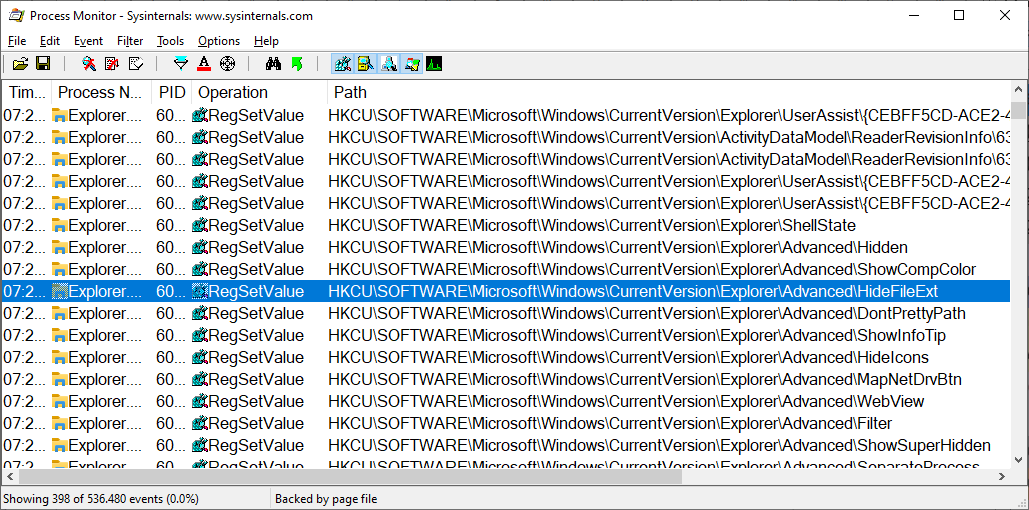Select the path ending in Advanced\DontPrettyPath
The width and height of the screenshot is (1029, 510).
coord(647,314)
